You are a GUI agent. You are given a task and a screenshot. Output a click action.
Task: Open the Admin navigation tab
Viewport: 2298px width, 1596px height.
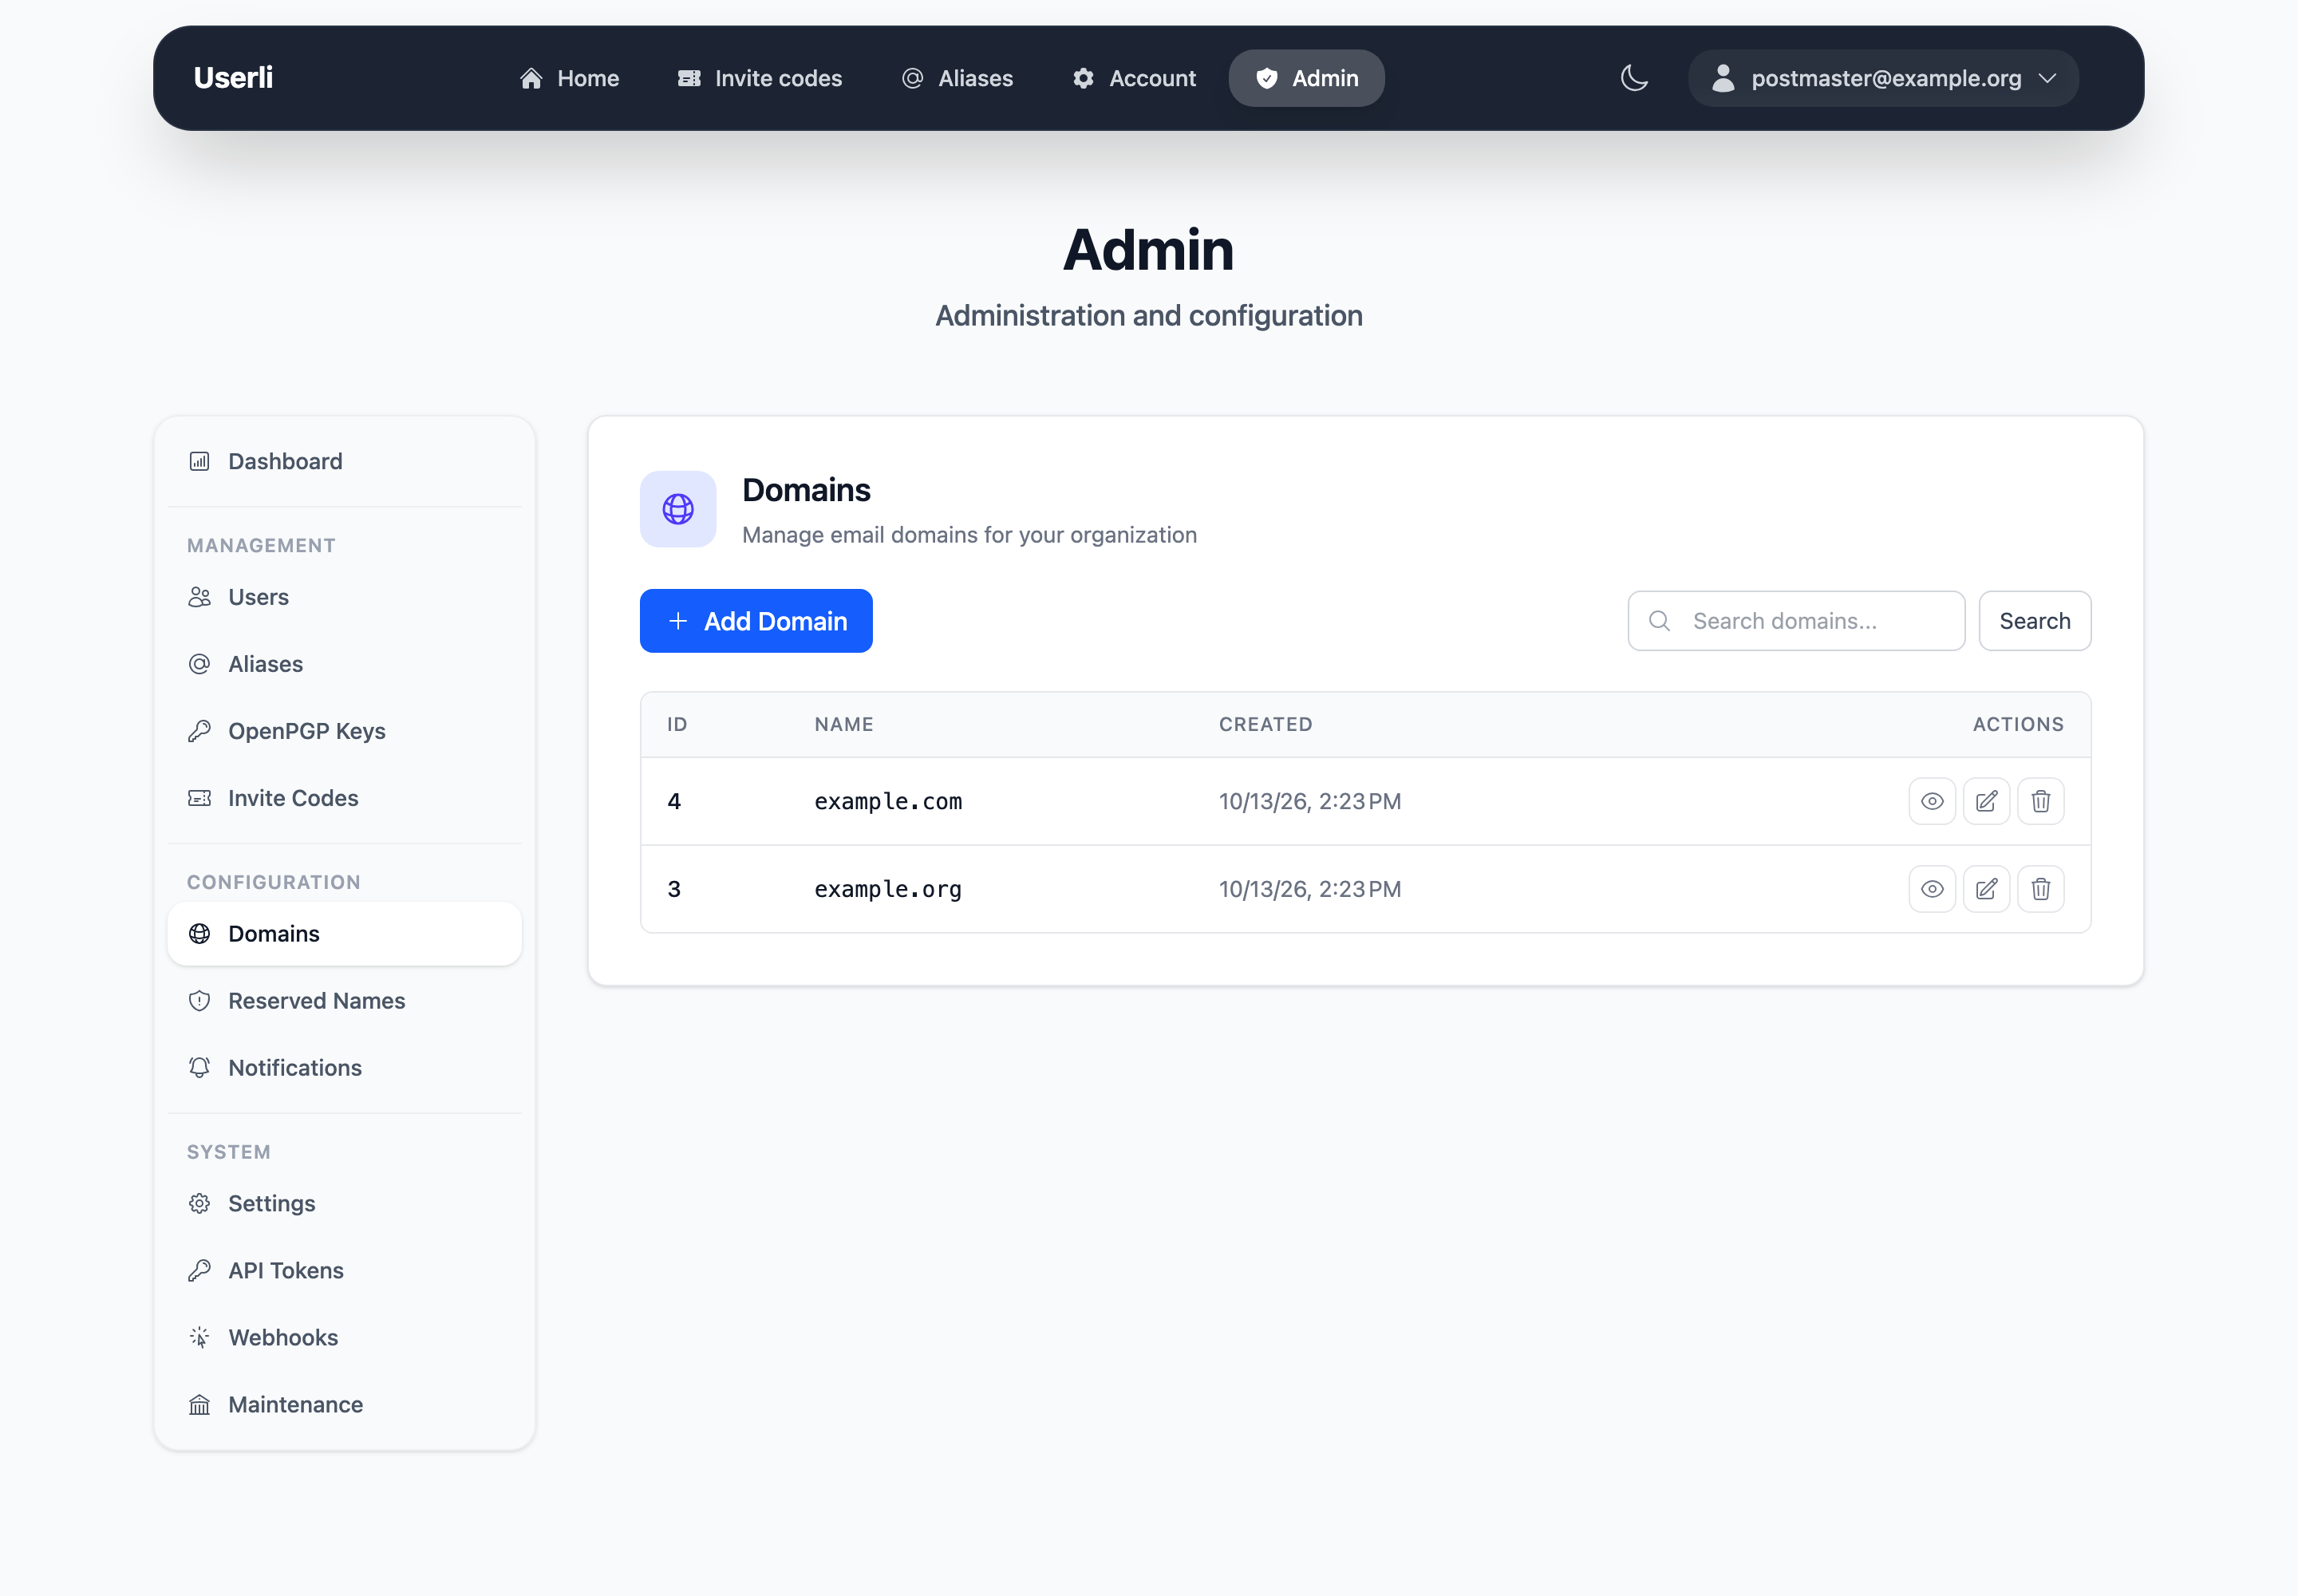pyautogui.click(x=1306, y=78)
